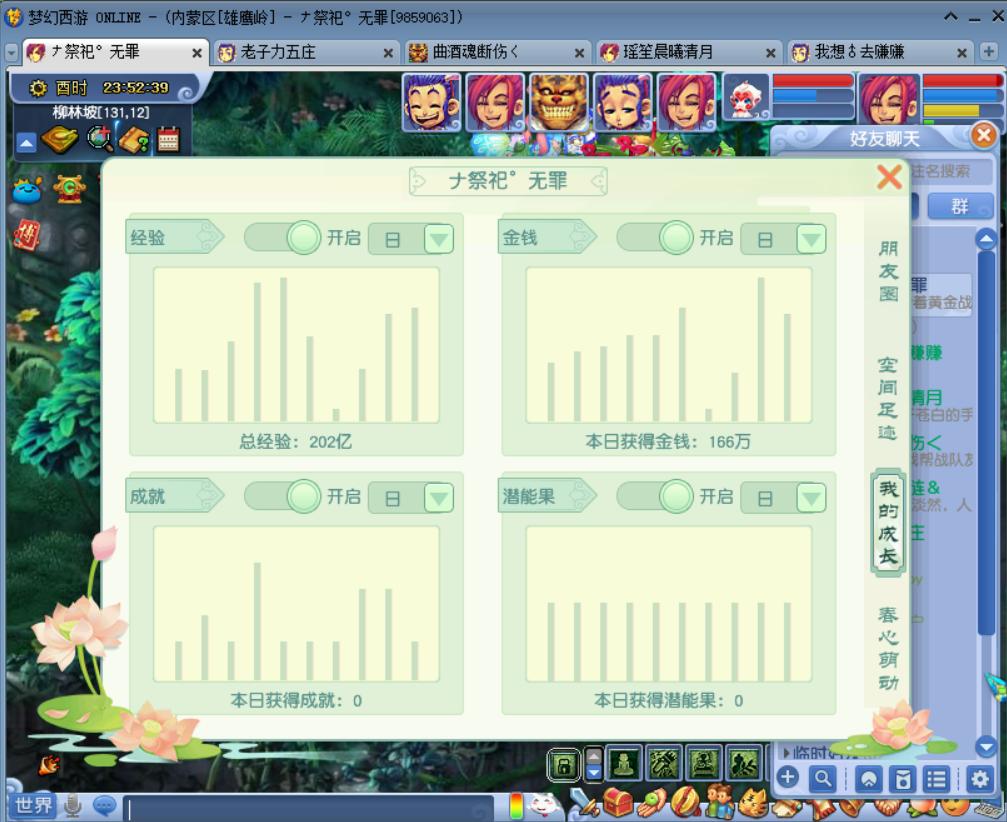This screenshot has width=1007, height=822.
Task: Open the golden lantern shop icon
Action: click(x=69, y=189)
